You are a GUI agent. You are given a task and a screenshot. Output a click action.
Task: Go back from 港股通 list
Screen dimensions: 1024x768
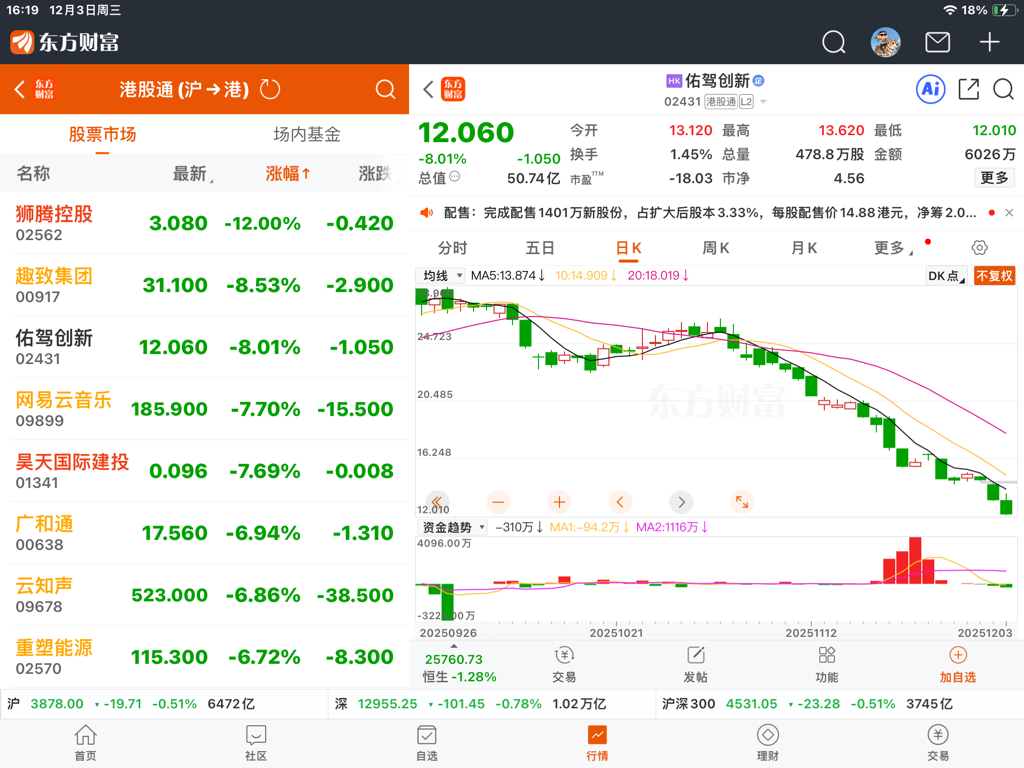[x=20, y=89]
